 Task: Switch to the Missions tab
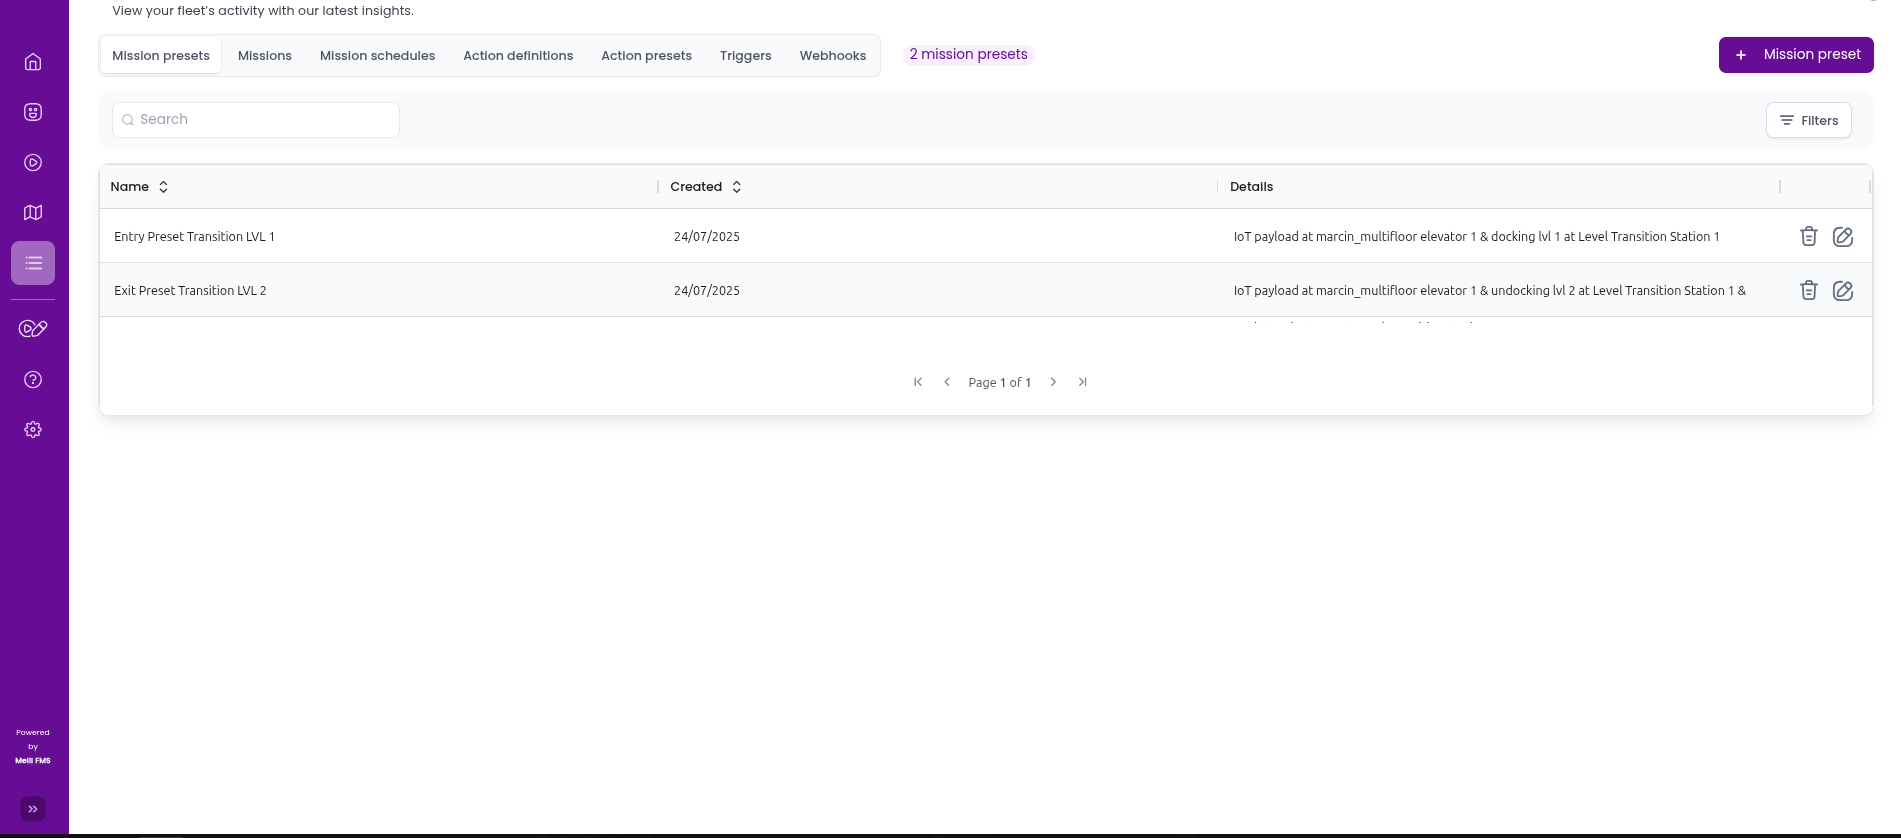265,56
